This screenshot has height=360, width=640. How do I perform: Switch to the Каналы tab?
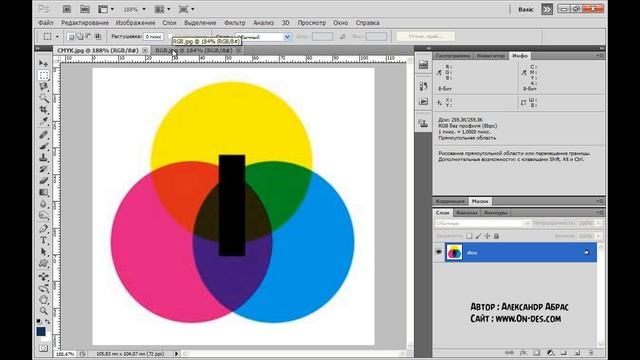click(x=466, y=213)
